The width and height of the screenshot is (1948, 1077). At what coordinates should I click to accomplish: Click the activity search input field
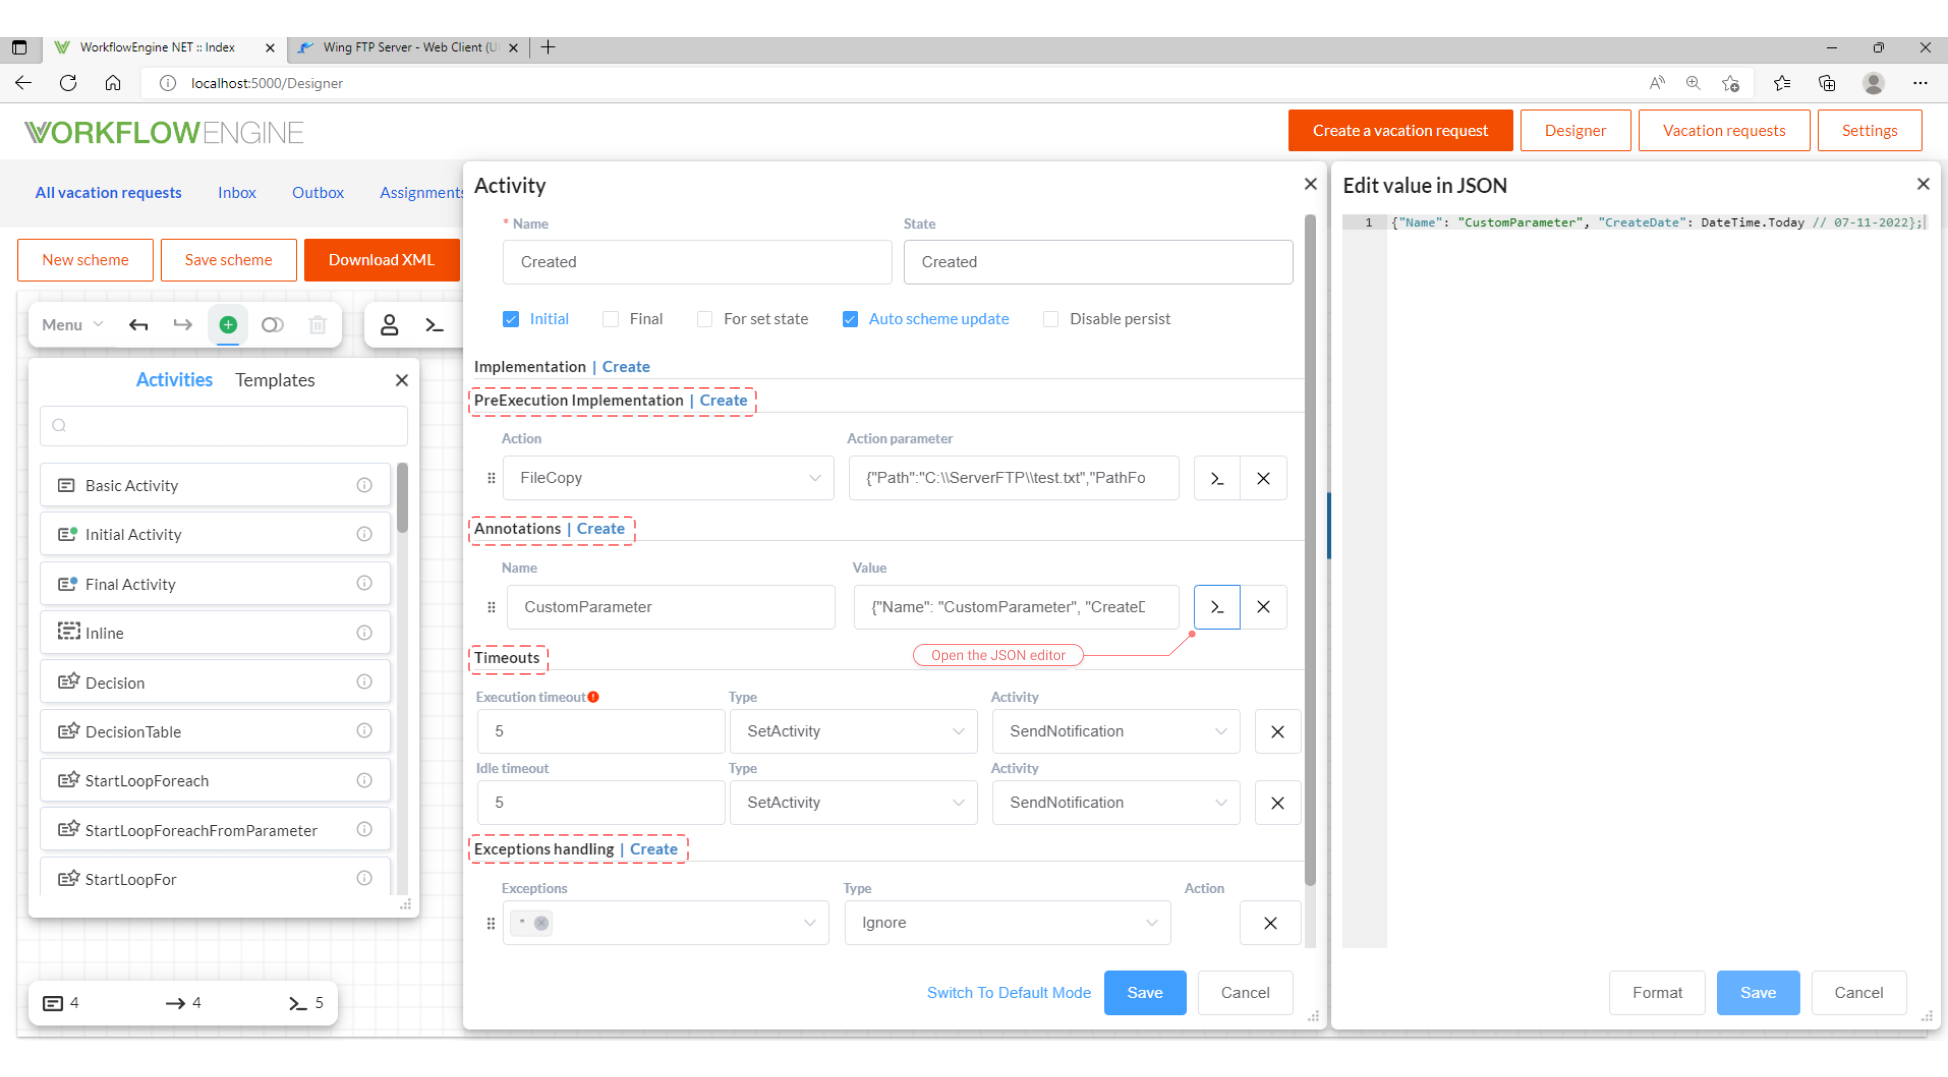click(224, 426)
